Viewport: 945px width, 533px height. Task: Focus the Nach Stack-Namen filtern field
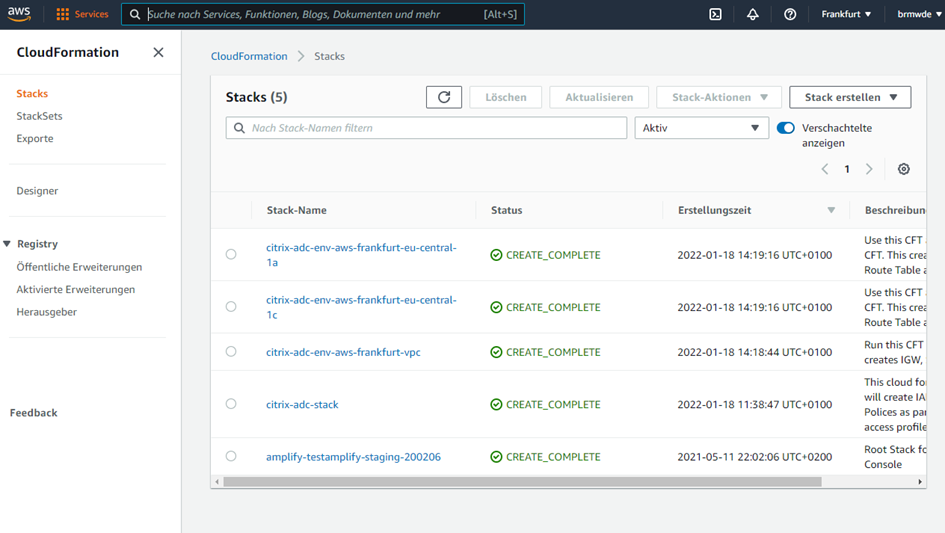click(426, 128)
